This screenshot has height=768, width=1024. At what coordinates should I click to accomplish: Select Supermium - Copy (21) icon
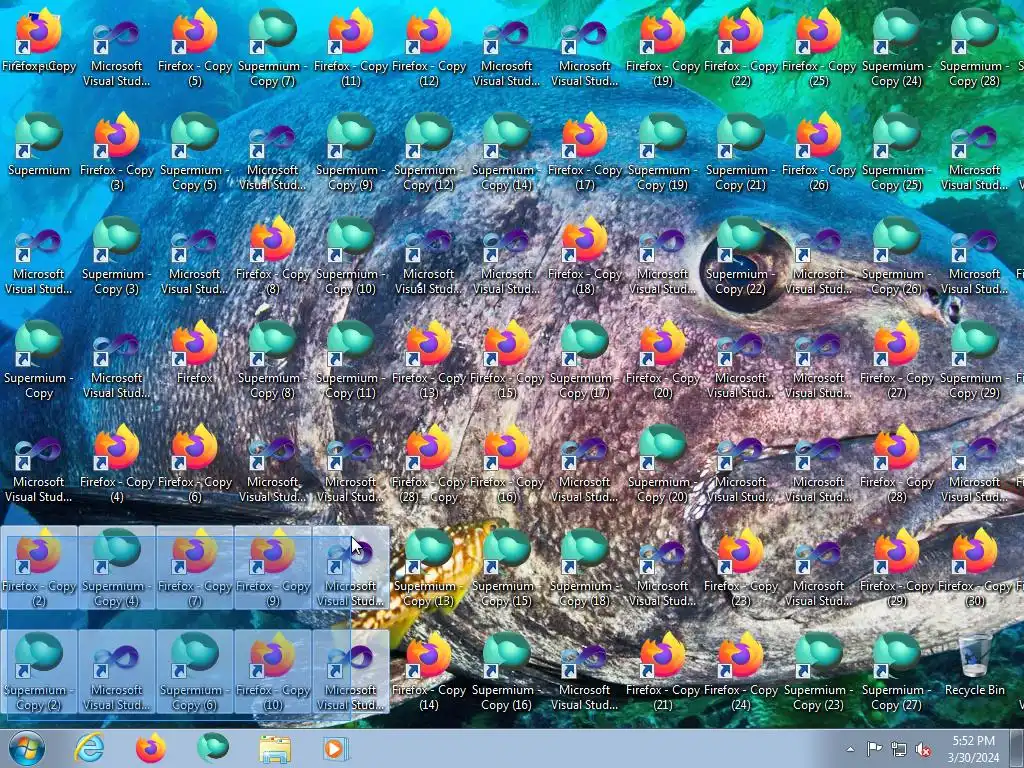pos(741,152)
